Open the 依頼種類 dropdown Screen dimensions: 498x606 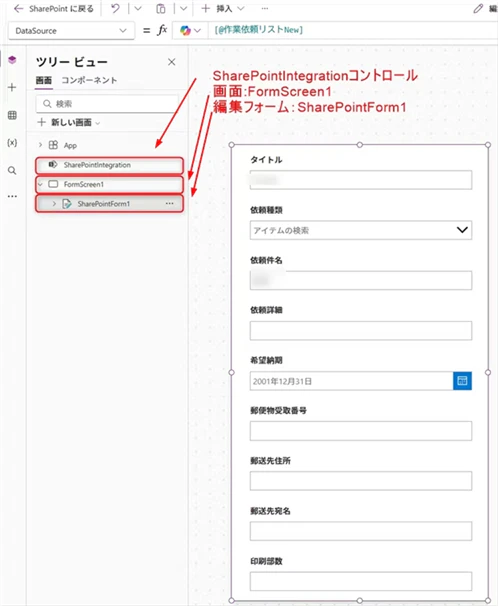coord(360,230)
